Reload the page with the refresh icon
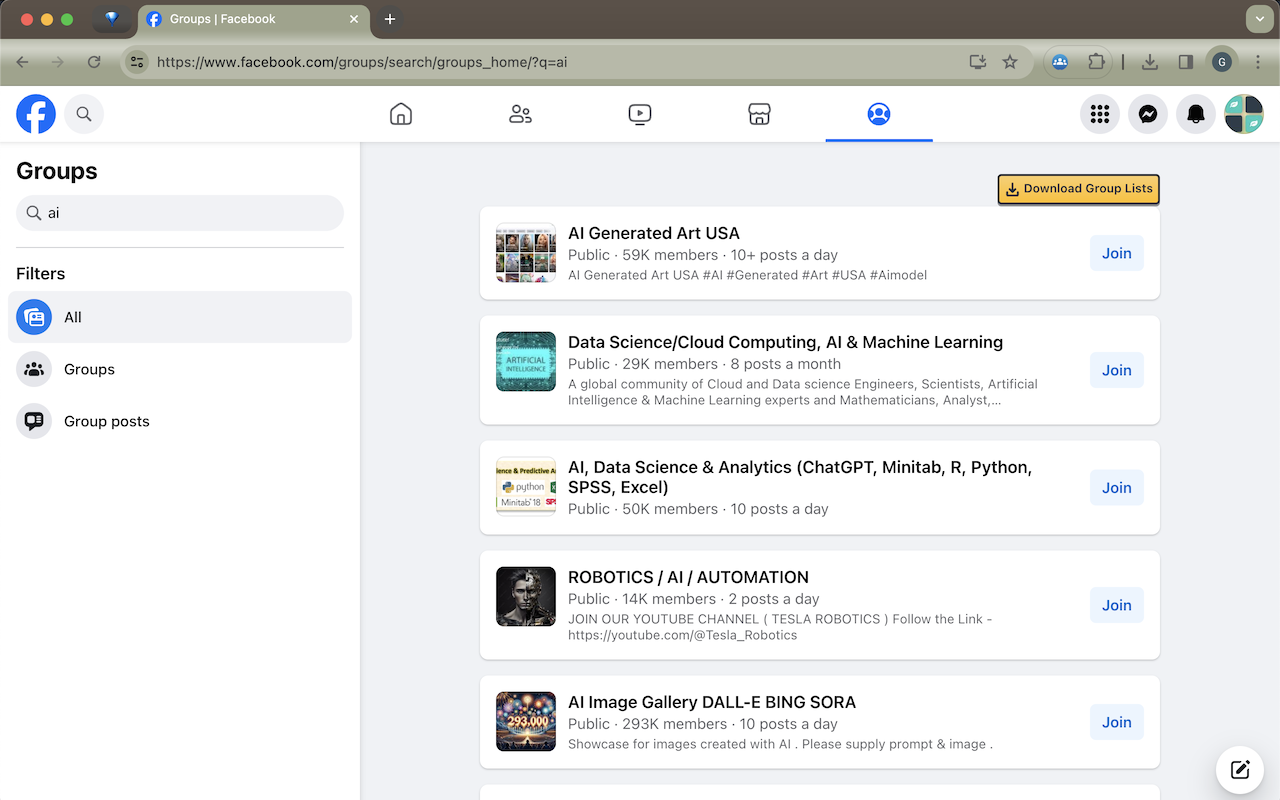Viewport: 1280px width, 800px height. coord(94,62)
